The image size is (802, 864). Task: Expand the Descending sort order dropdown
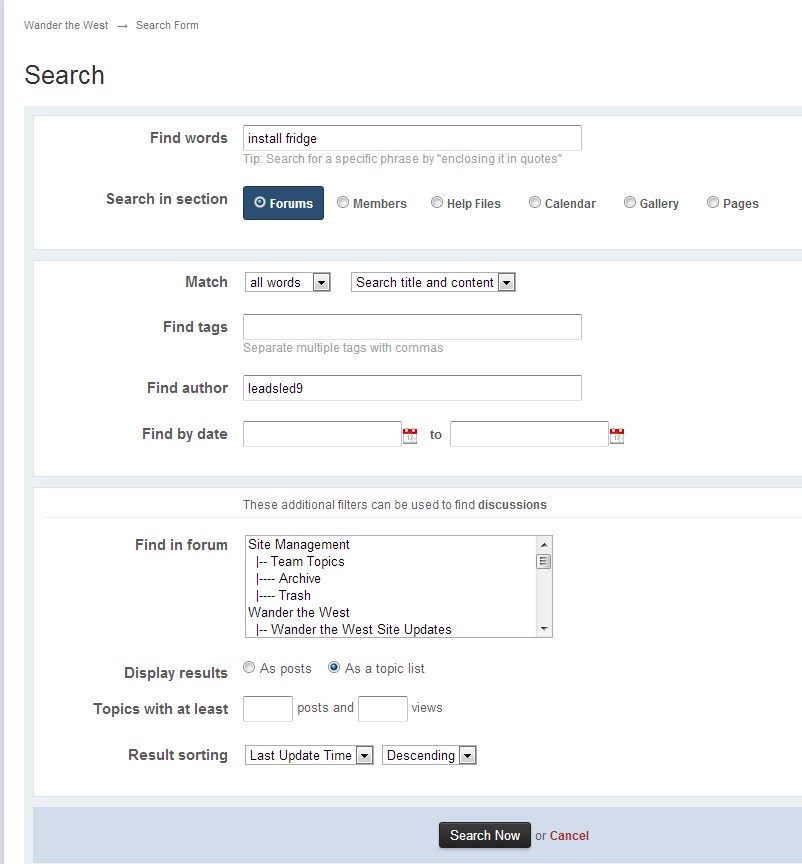point(429,756)
